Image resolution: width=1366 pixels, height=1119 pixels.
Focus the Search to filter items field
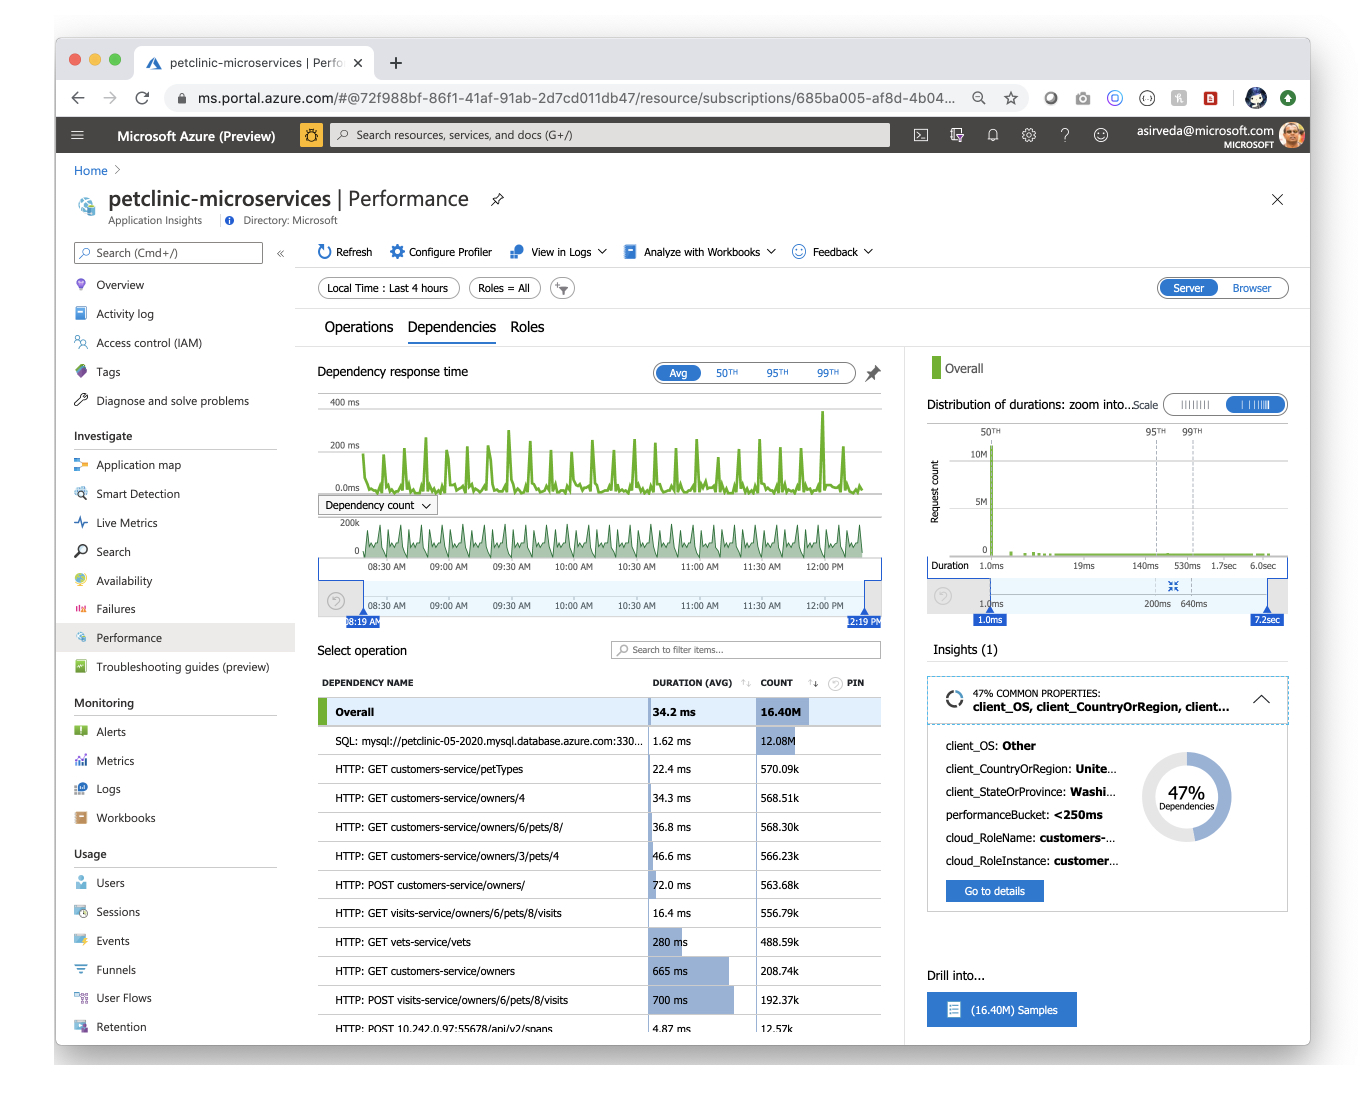point(746,650)
